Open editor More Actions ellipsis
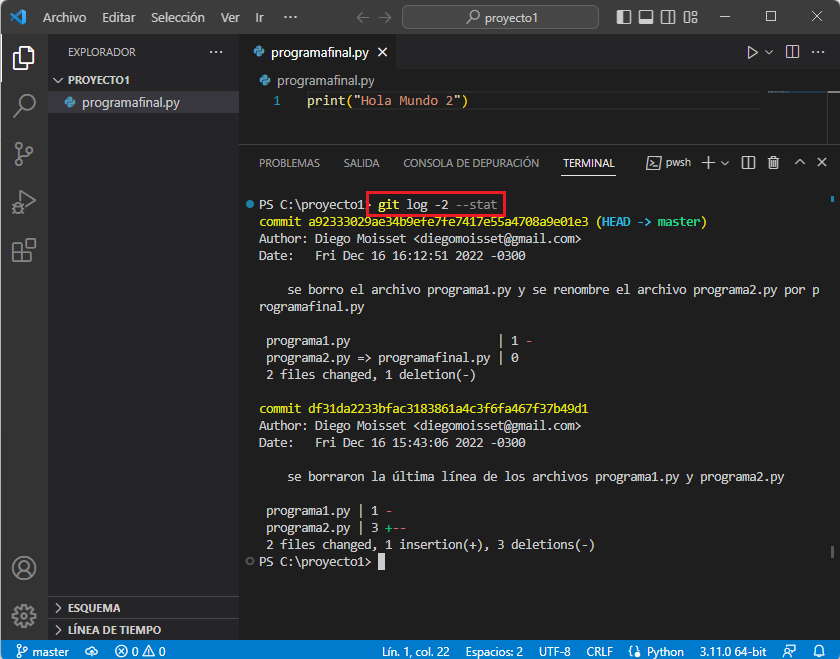 coord(818,52)
